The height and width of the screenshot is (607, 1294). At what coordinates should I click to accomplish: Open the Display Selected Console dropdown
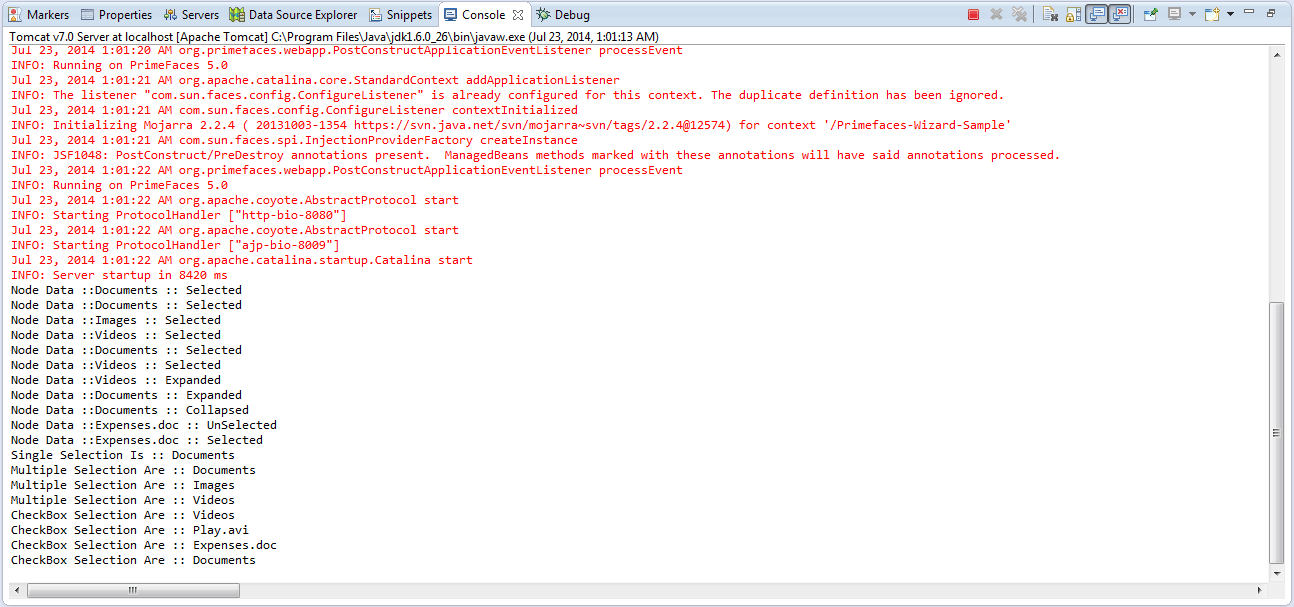pyautogui.click(x=1192, y=13)
